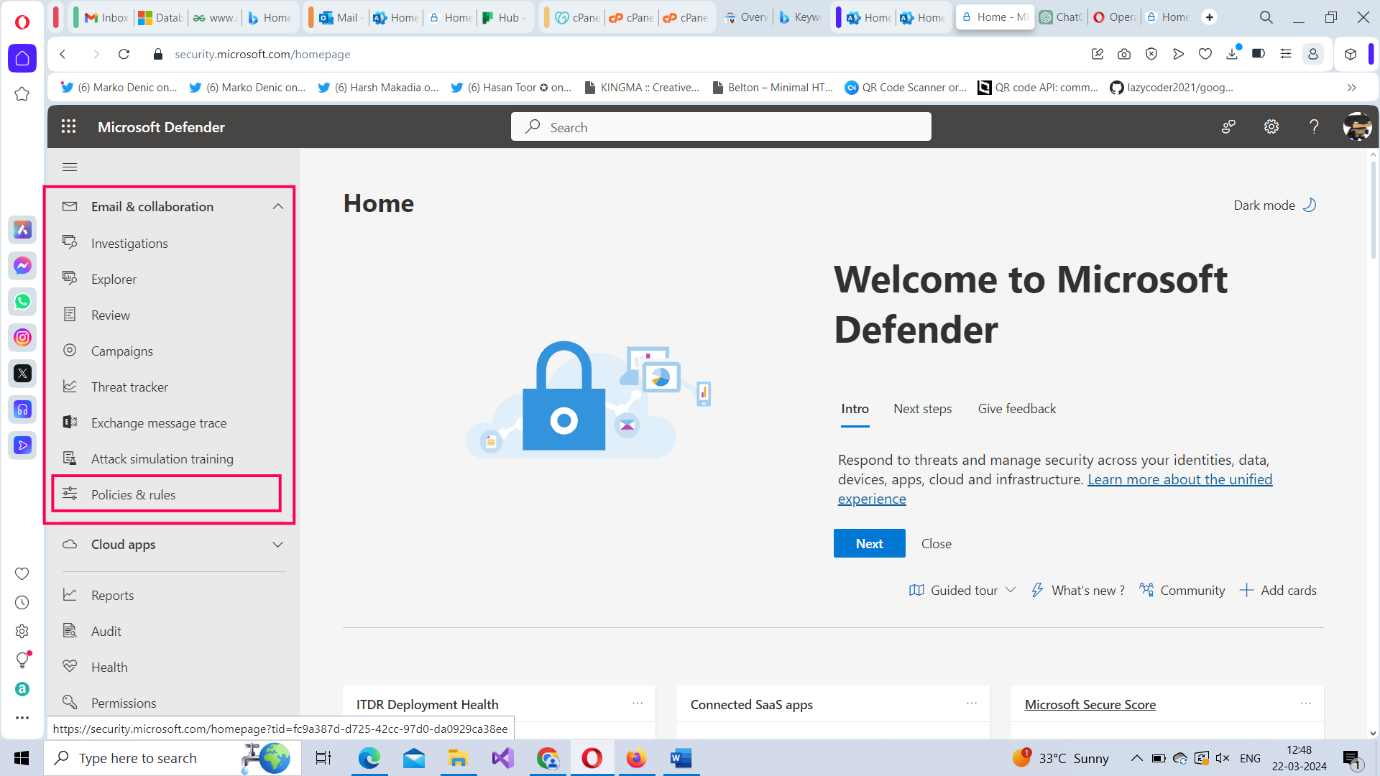Click the Campaigns target icon
The image size is (1380, 776).
70,351
